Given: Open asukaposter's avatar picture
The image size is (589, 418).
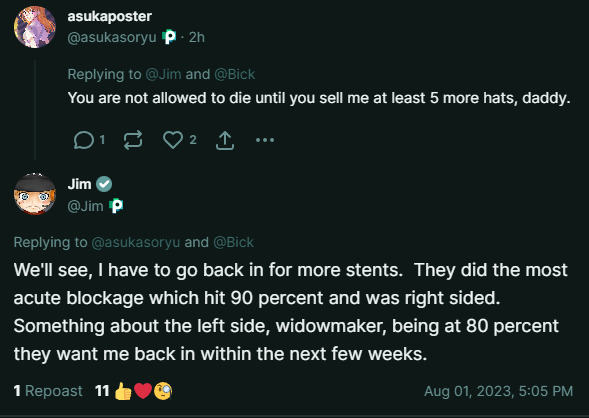Looking at the screenshot, I should [x=35, y=27].
